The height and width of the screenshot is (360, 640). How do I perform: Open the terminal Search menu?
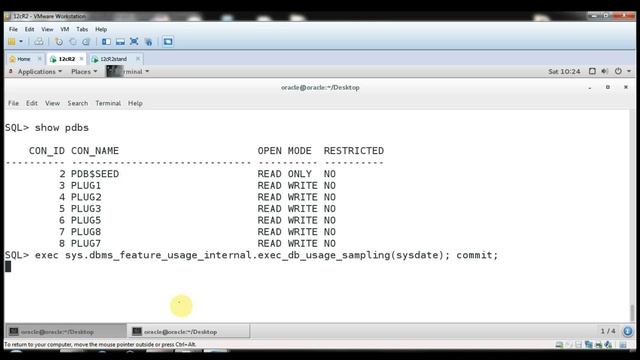pos(78,103)
